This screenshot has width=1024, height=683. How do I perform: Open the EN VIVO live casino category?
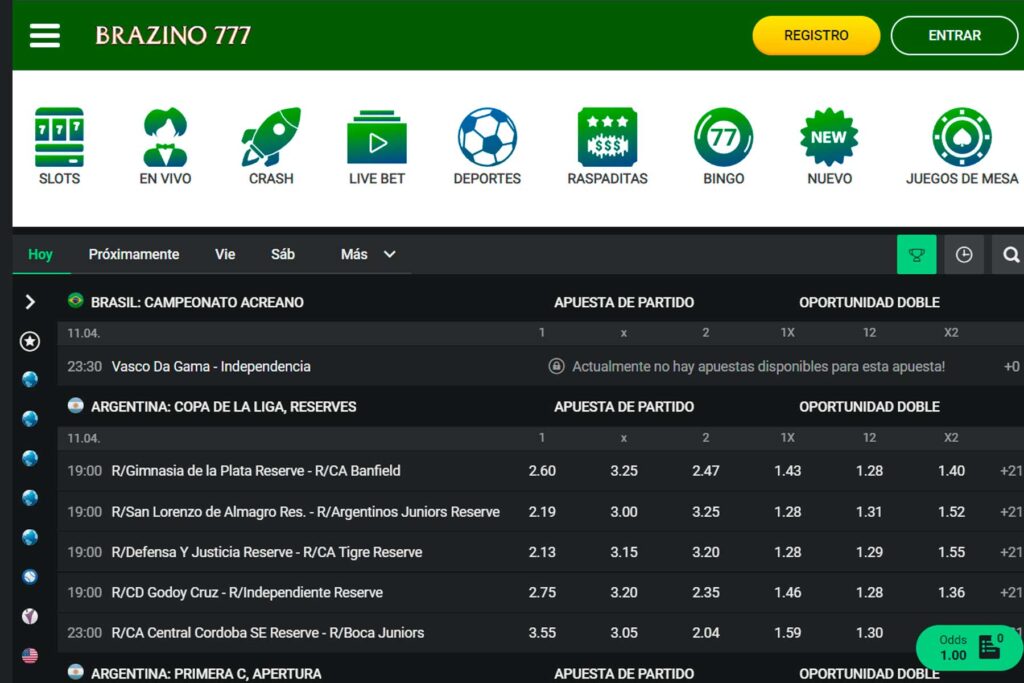pyautogui.click(x=165, y=146)
